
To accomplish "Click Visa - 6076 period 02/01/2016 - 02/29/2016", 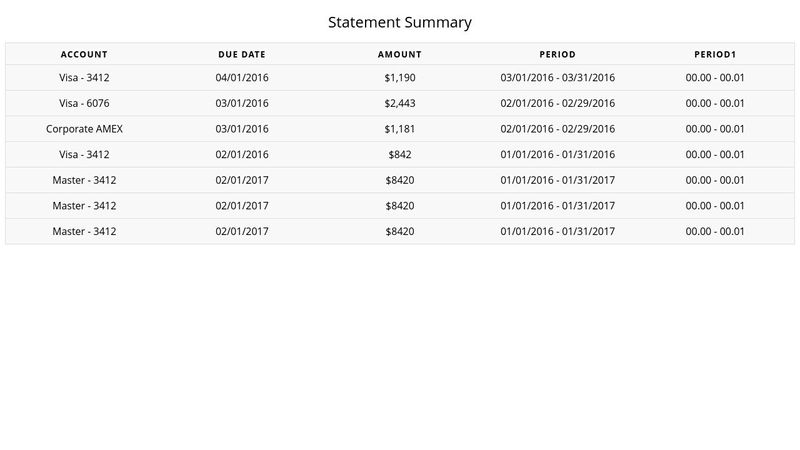I will (558, 104).
